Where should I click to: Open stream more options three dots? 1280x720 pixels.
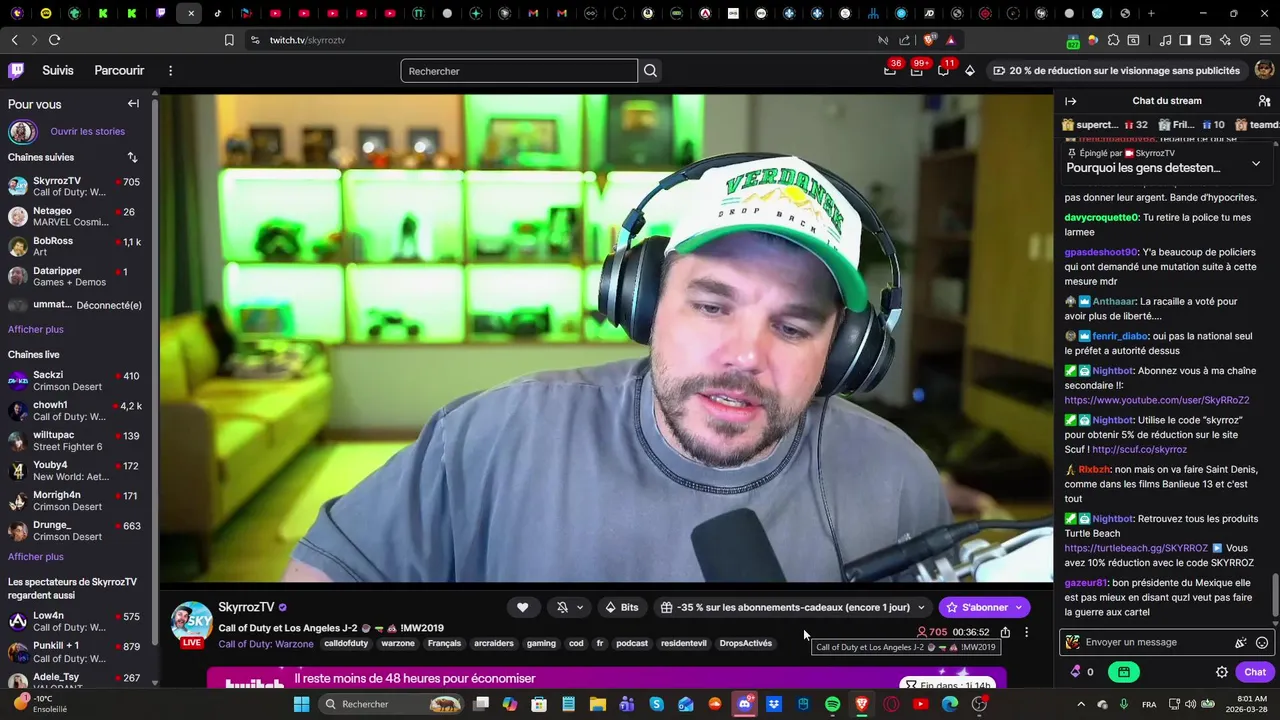[x=1026, y=632]
